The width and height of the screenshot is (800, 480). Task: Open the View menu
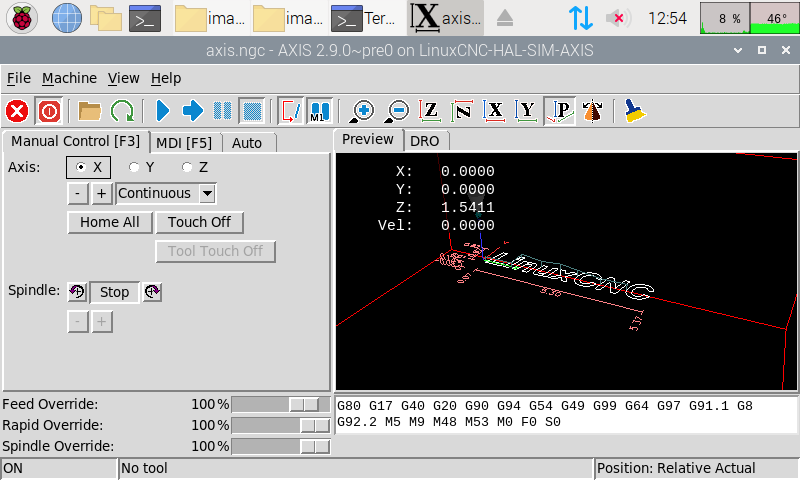coord(123,78)
